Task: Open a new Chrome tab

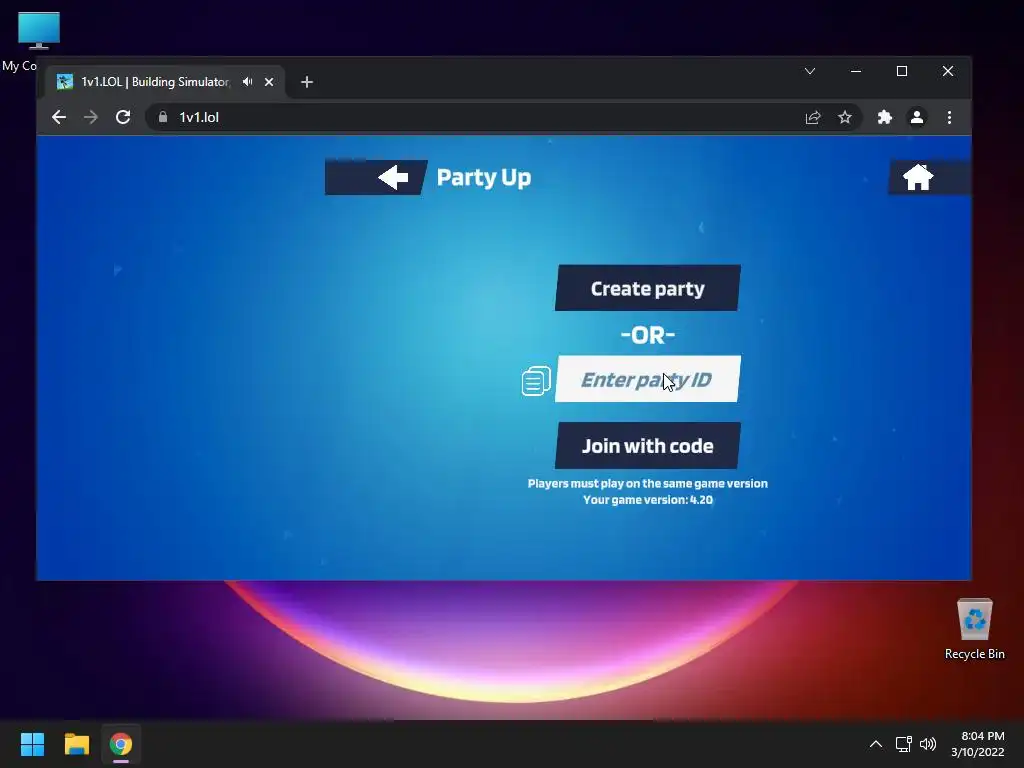Action: coord(307,82)
